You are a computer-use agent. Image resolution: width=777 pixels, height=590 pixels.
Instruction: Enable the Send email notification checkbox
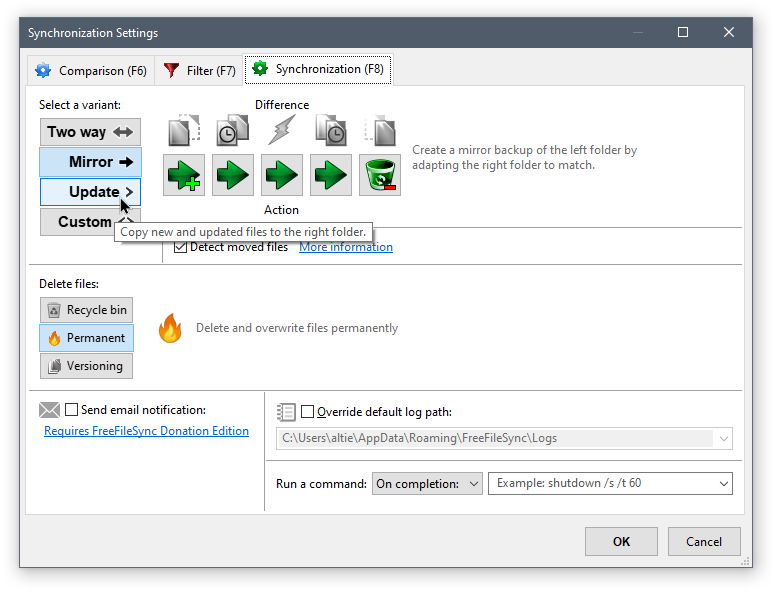pos(72,409)
